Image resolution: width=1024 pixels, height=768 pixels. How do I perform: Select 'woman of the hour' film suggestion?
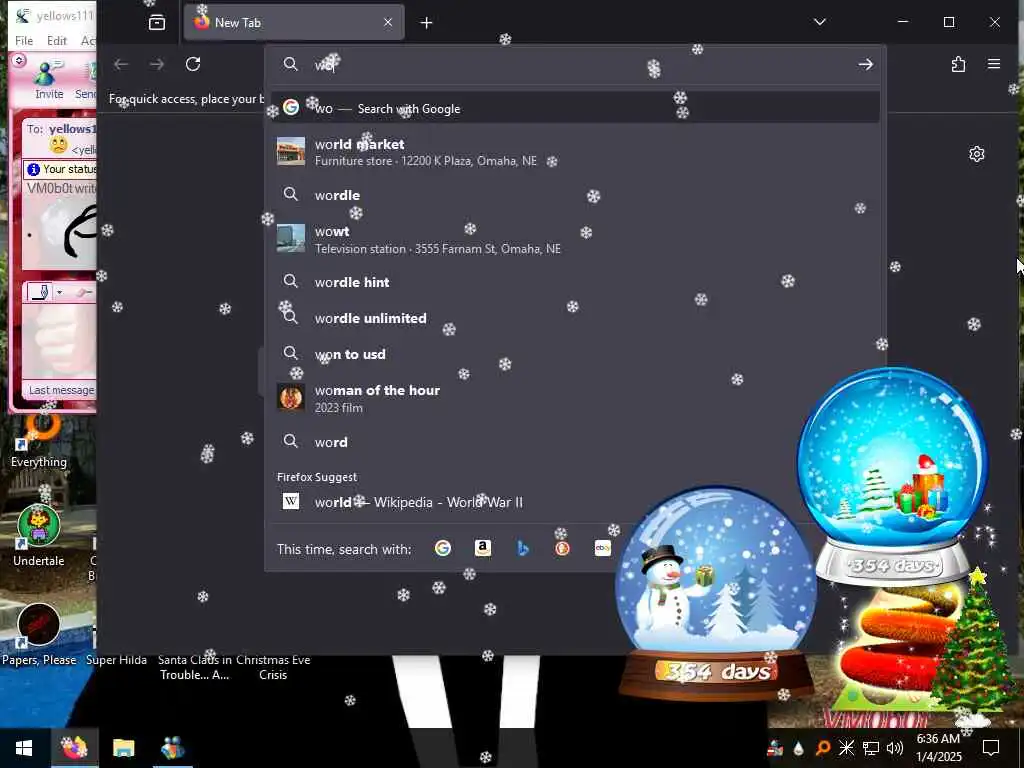(575, 398)
